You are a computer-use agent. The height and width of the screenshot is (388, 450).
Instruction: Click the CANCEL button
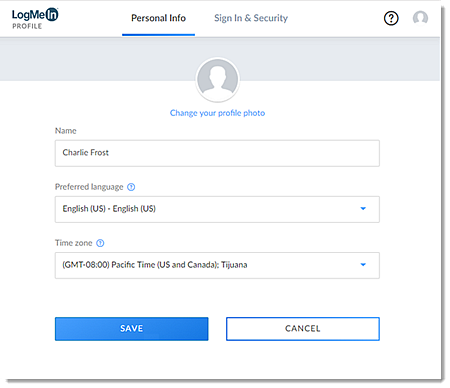click(303, 329)
